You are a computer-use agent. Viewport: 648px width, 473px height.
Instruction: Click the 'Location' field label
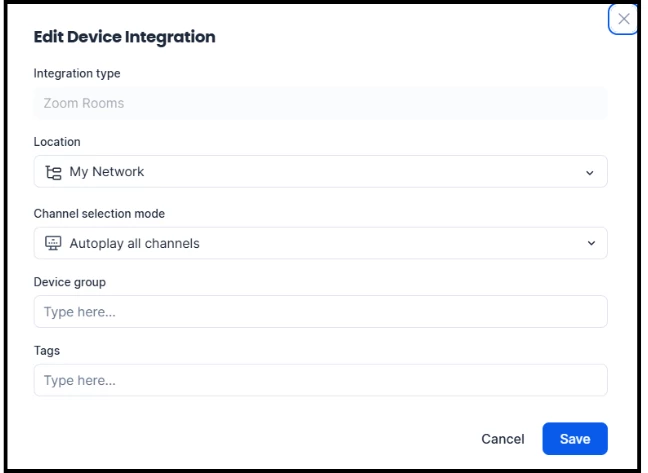[57, 142]
